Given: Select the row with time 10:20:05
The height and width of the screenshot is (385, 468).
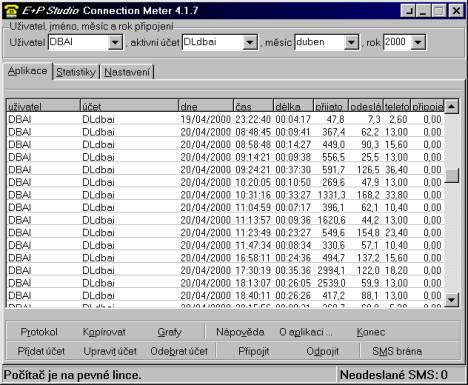Looking at the screenshot, I should (x=225, y=182).
